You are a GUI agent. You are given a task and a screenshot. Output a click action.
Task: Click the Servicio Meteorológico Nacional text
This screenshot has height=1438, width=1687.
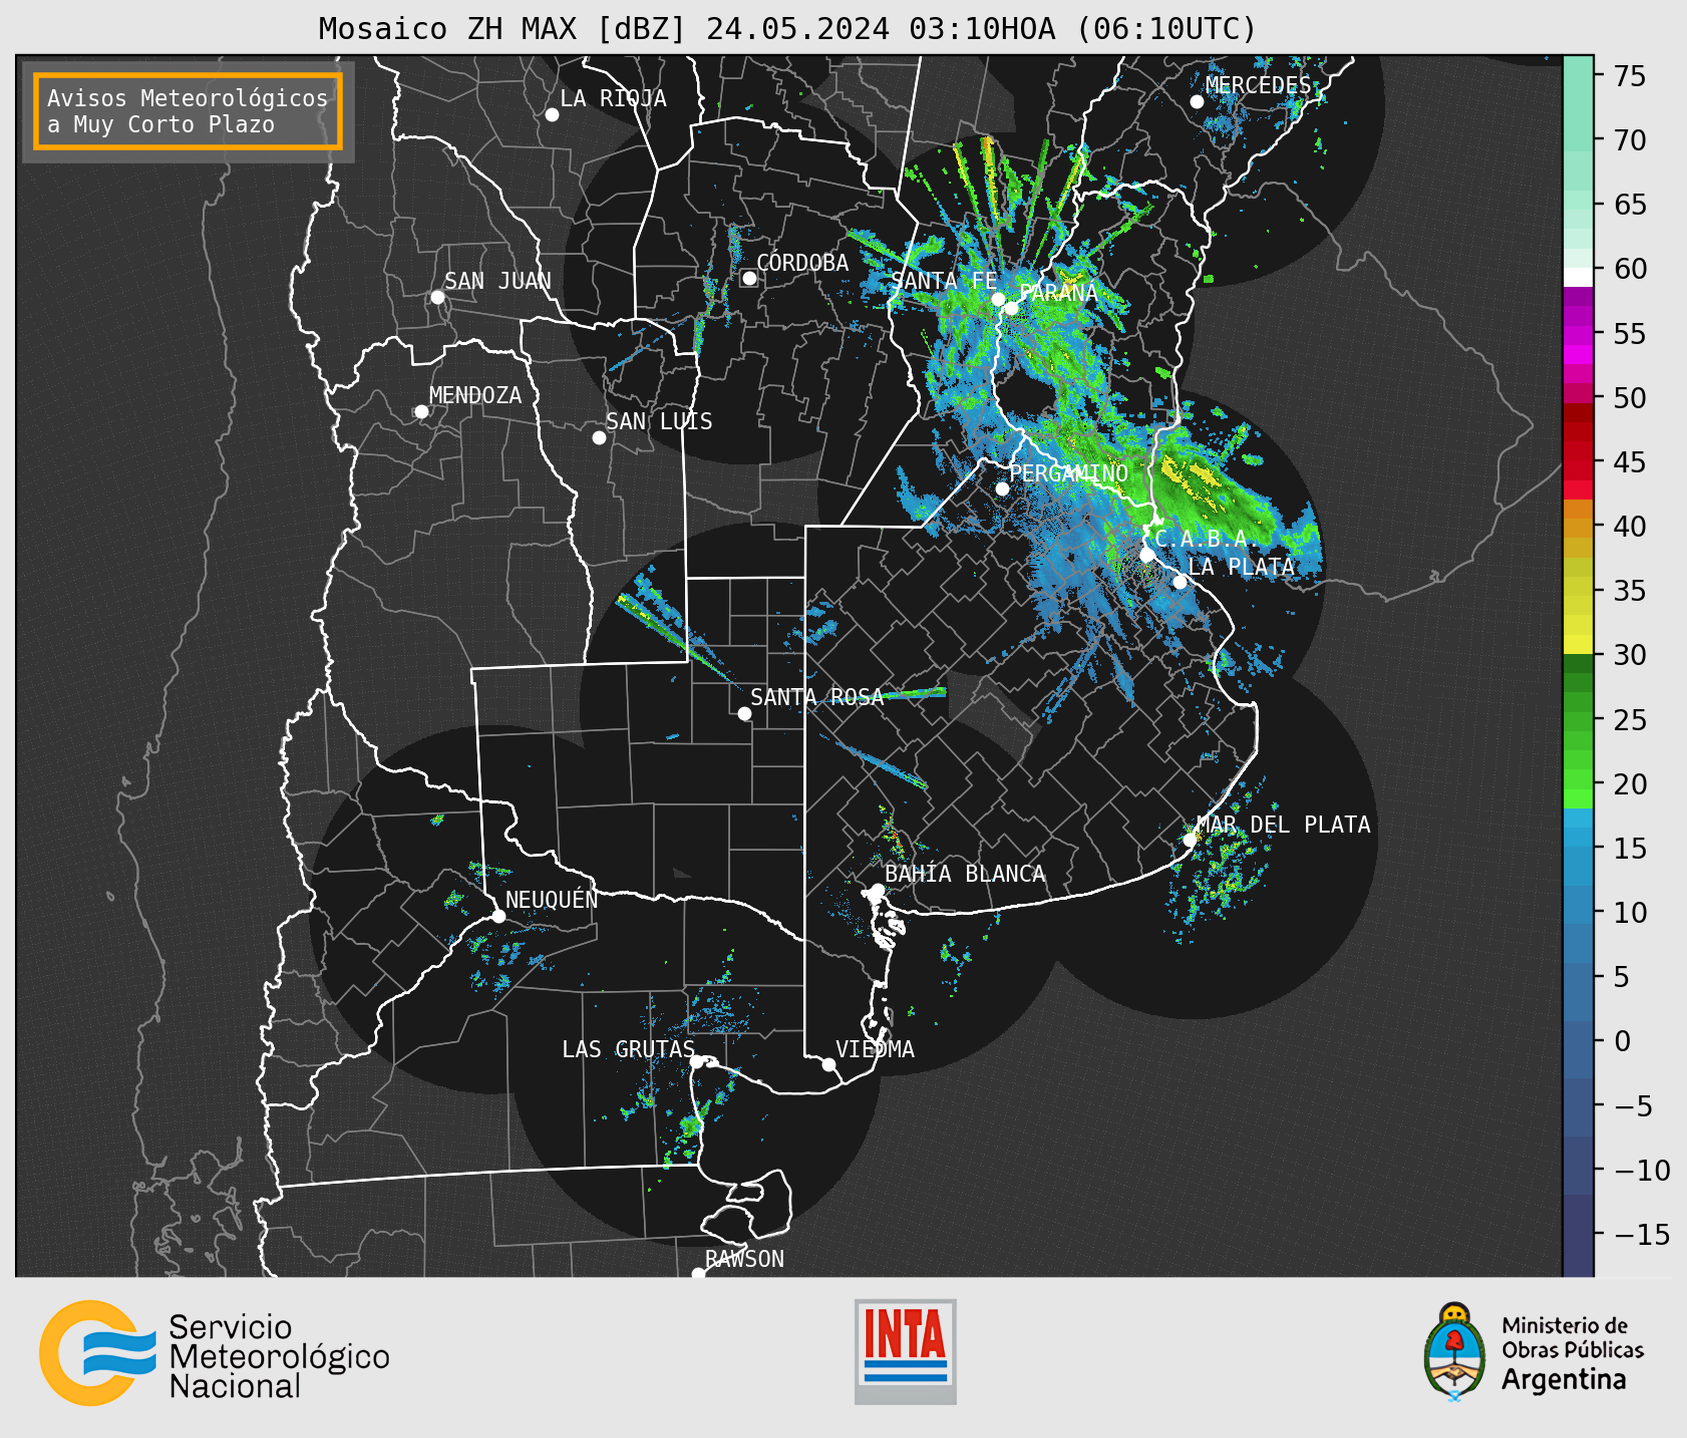point(279,1356)
